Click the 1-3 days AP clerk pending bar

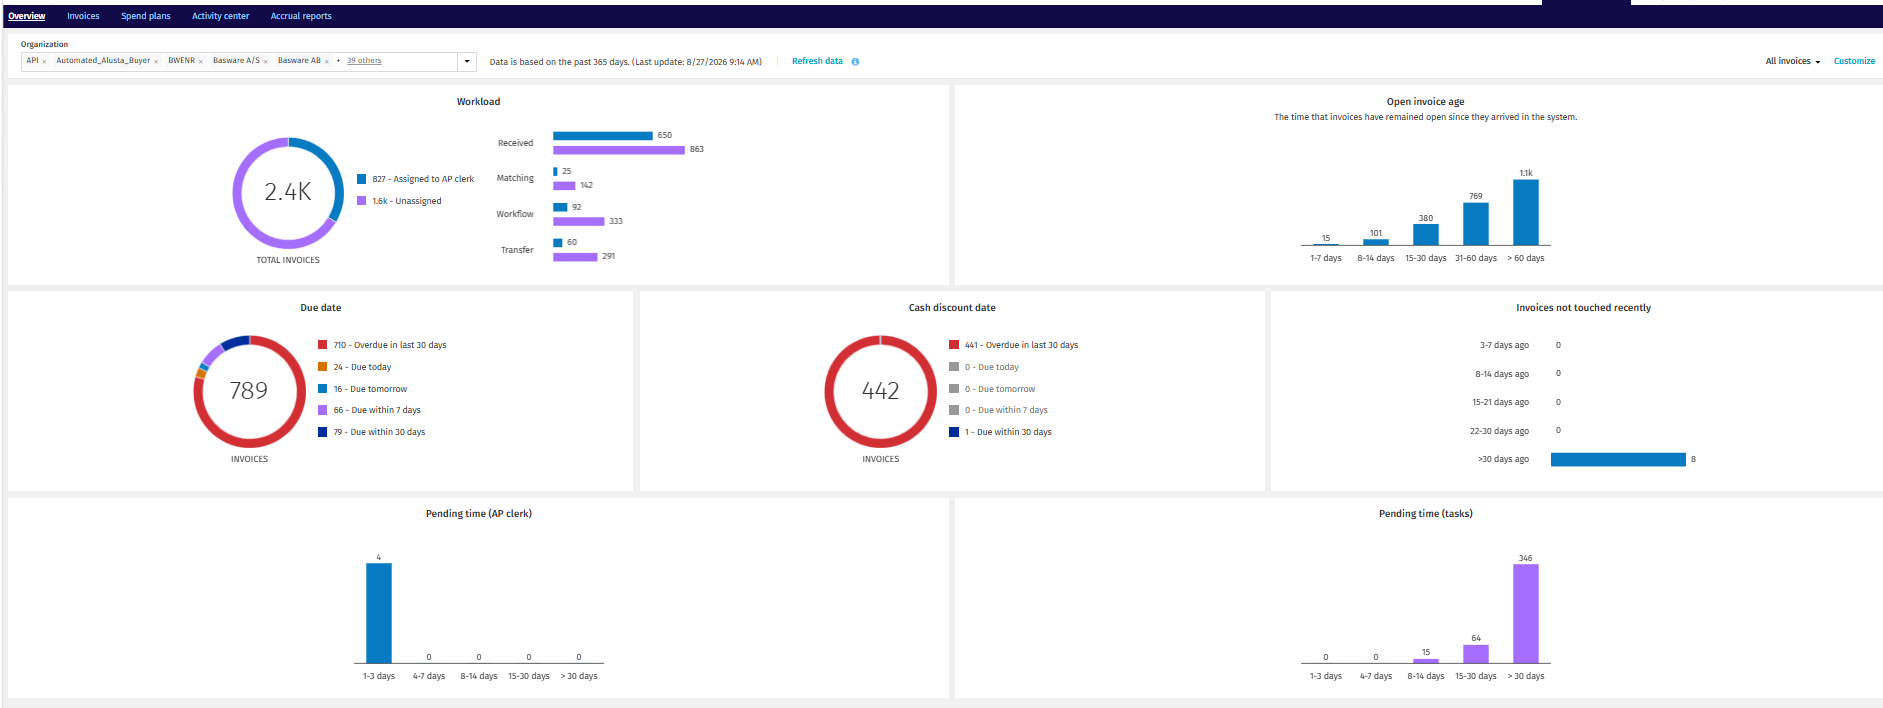coord(379,613)
